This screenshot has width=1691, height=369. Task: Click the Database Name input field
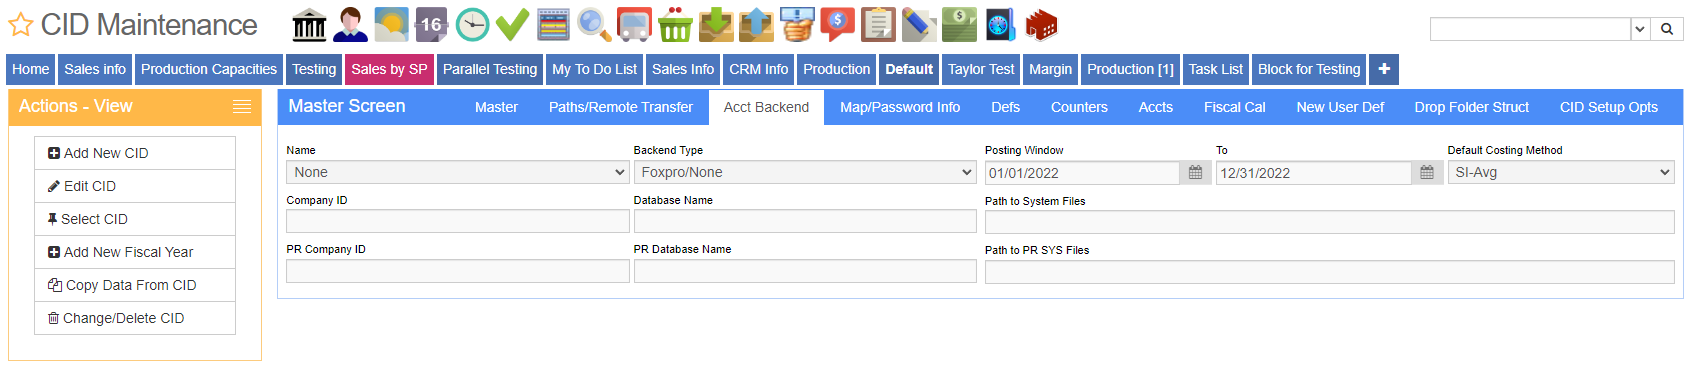click(805, 221)
